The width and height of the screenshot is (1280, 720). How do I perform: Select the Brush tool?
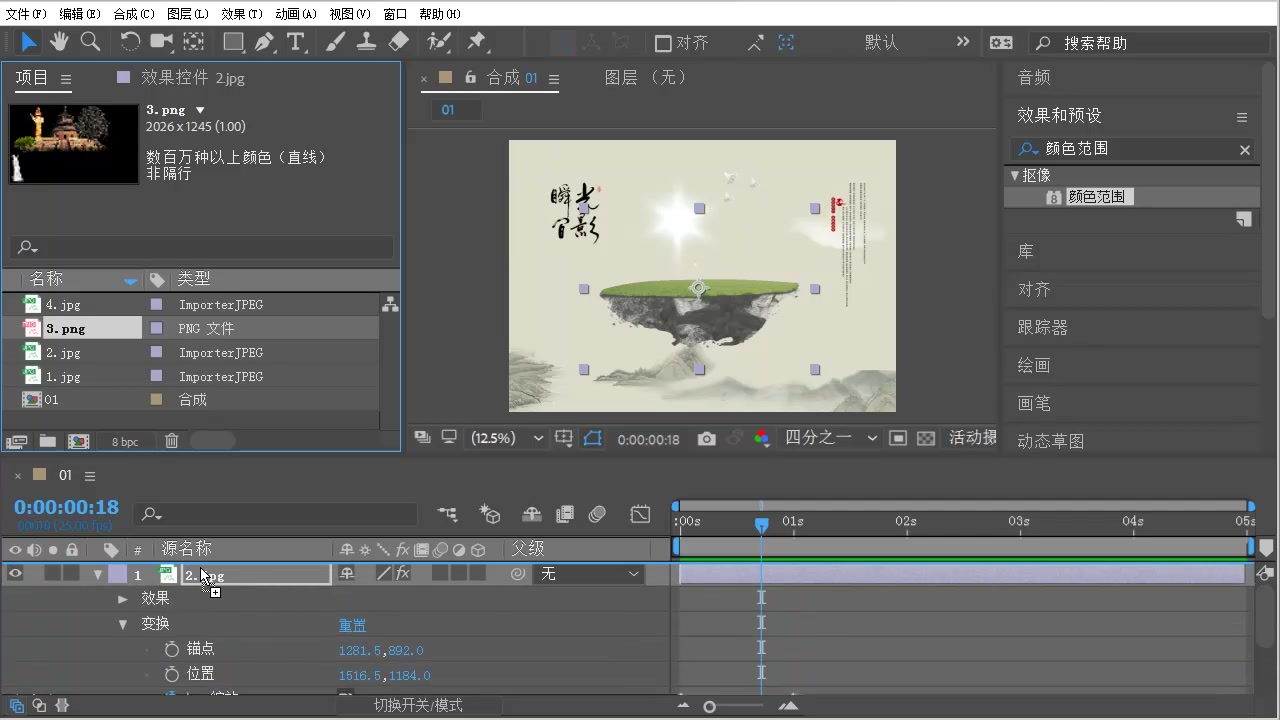point(335,41)
